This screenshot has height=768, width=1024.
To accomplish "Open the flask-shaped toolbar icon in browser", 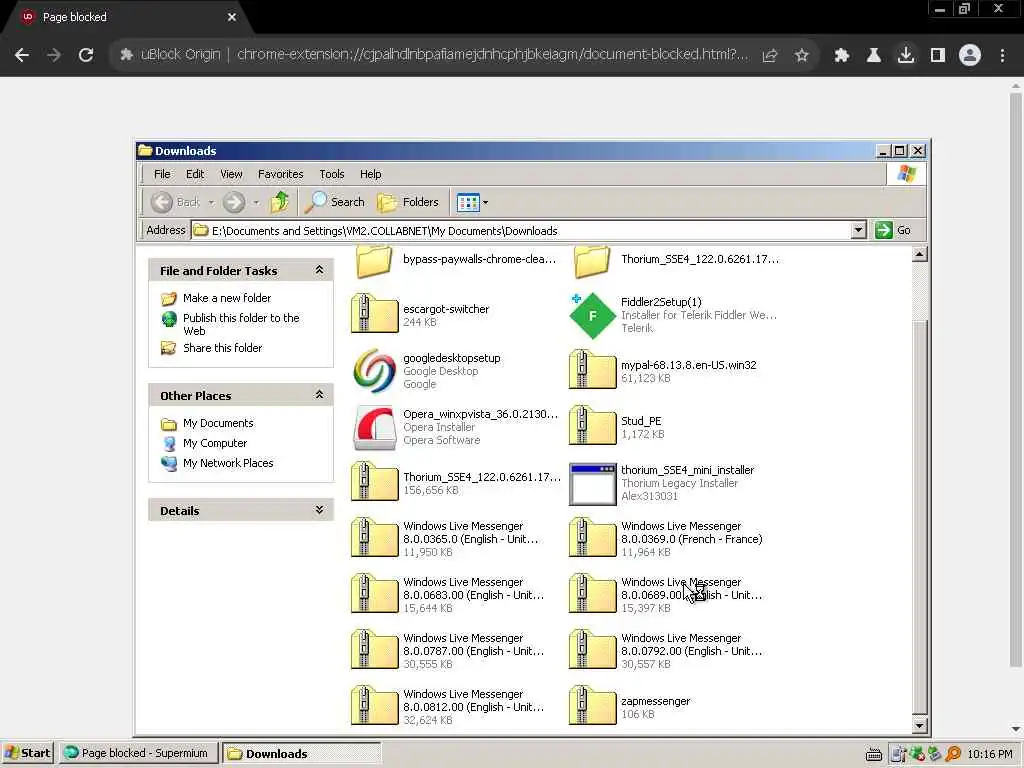I will 873,55.
